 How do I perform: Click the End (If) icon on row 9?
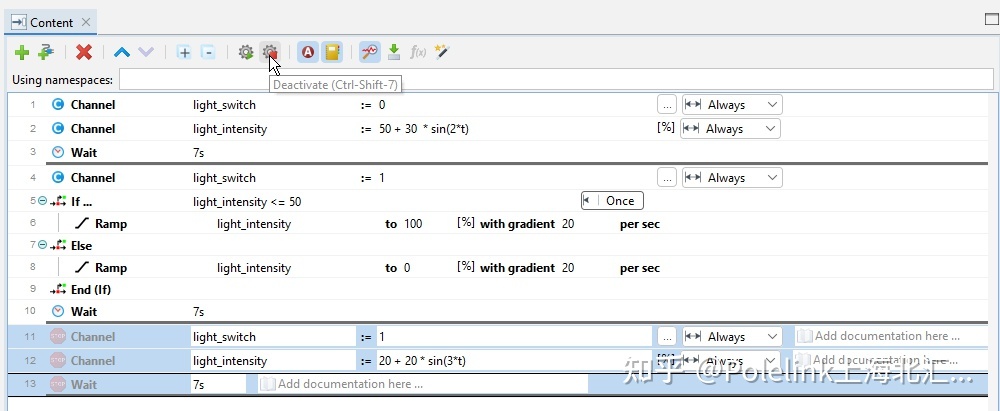point(58,290)
